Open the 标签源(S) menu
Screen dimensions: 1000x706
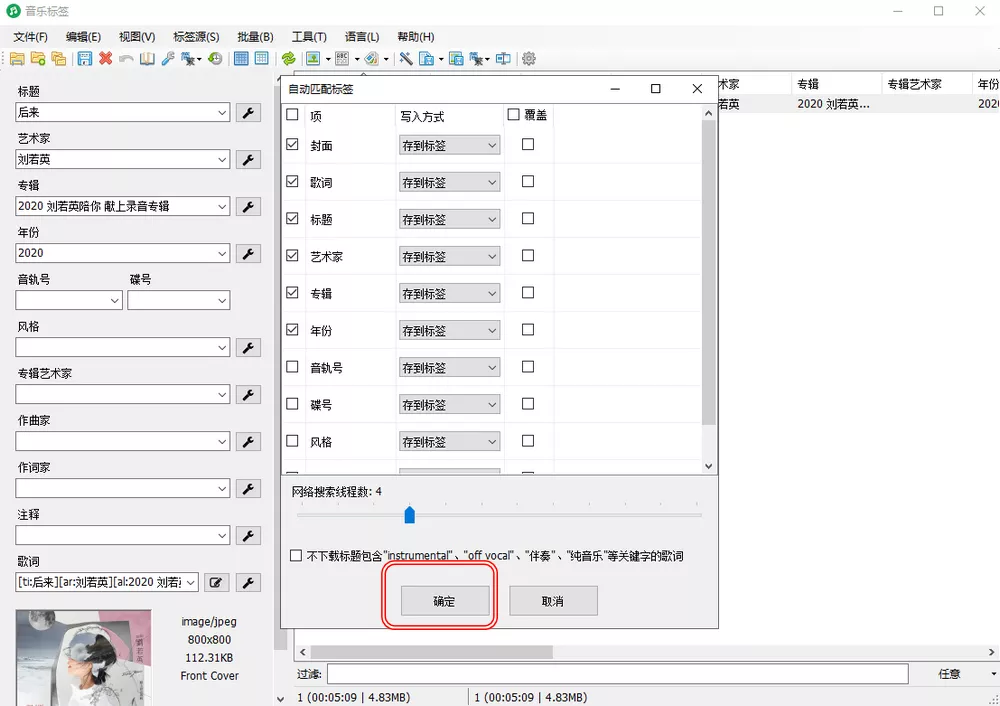click(196, 37)
